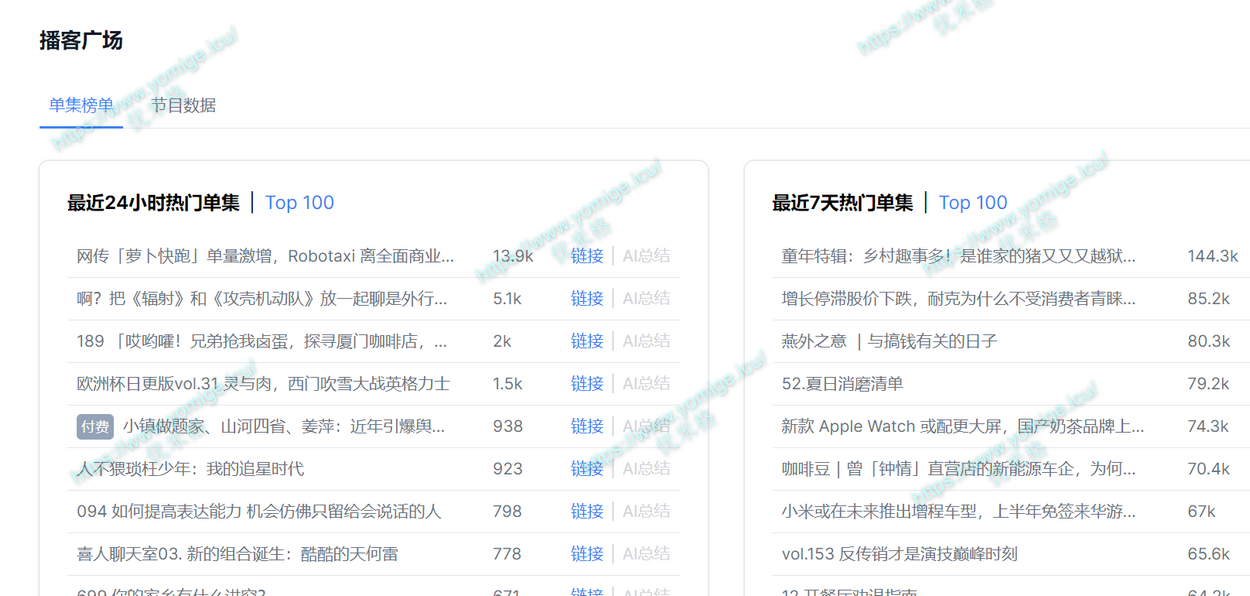Image resolution: width=1250 pixels, height=596 pixels.
Task: Select vol.153 反传销才是演技巅峰时刻 episode
Action: pos(899,554)
